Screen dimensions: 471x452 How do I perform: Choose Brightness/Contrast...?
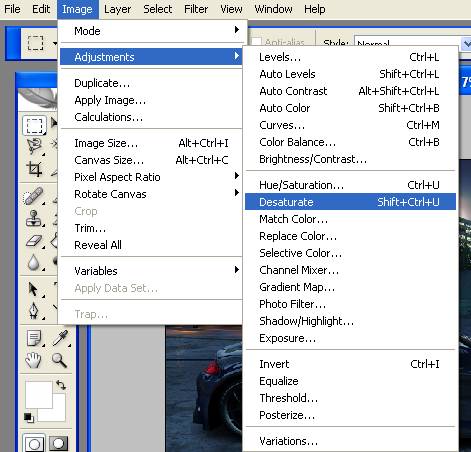tap(350, 159)
